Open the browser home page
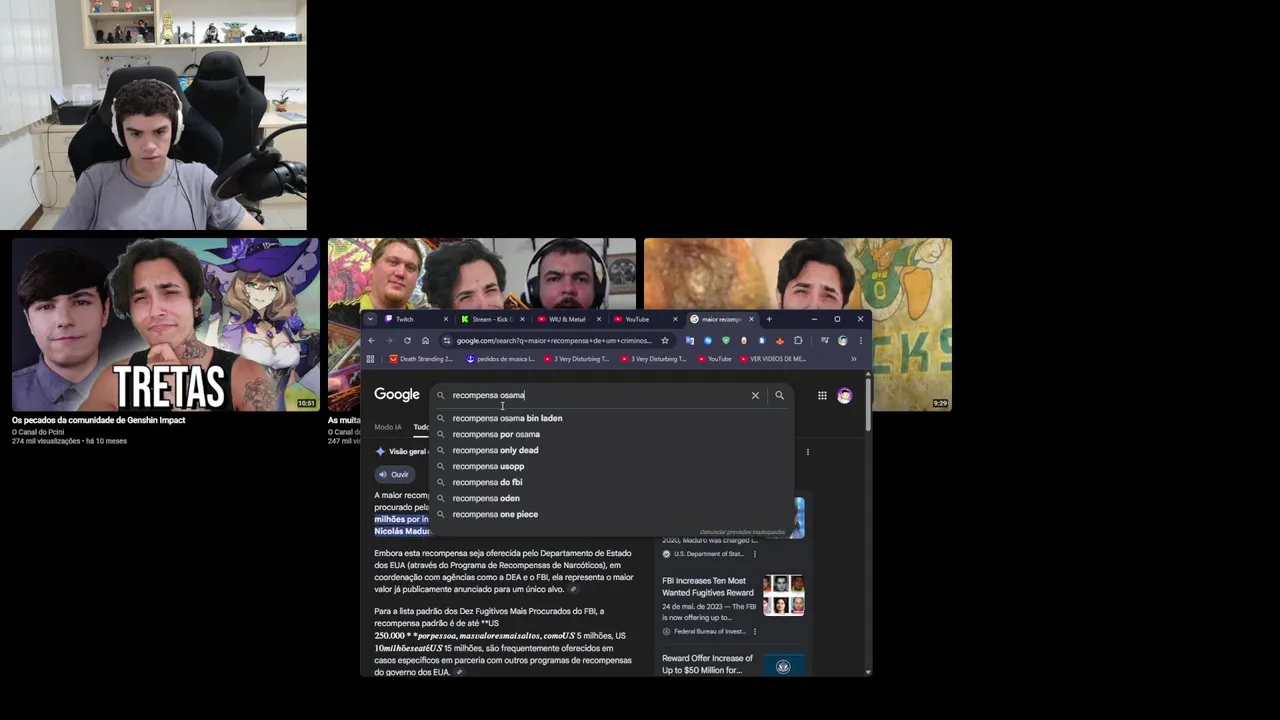 tap(425, 340)
